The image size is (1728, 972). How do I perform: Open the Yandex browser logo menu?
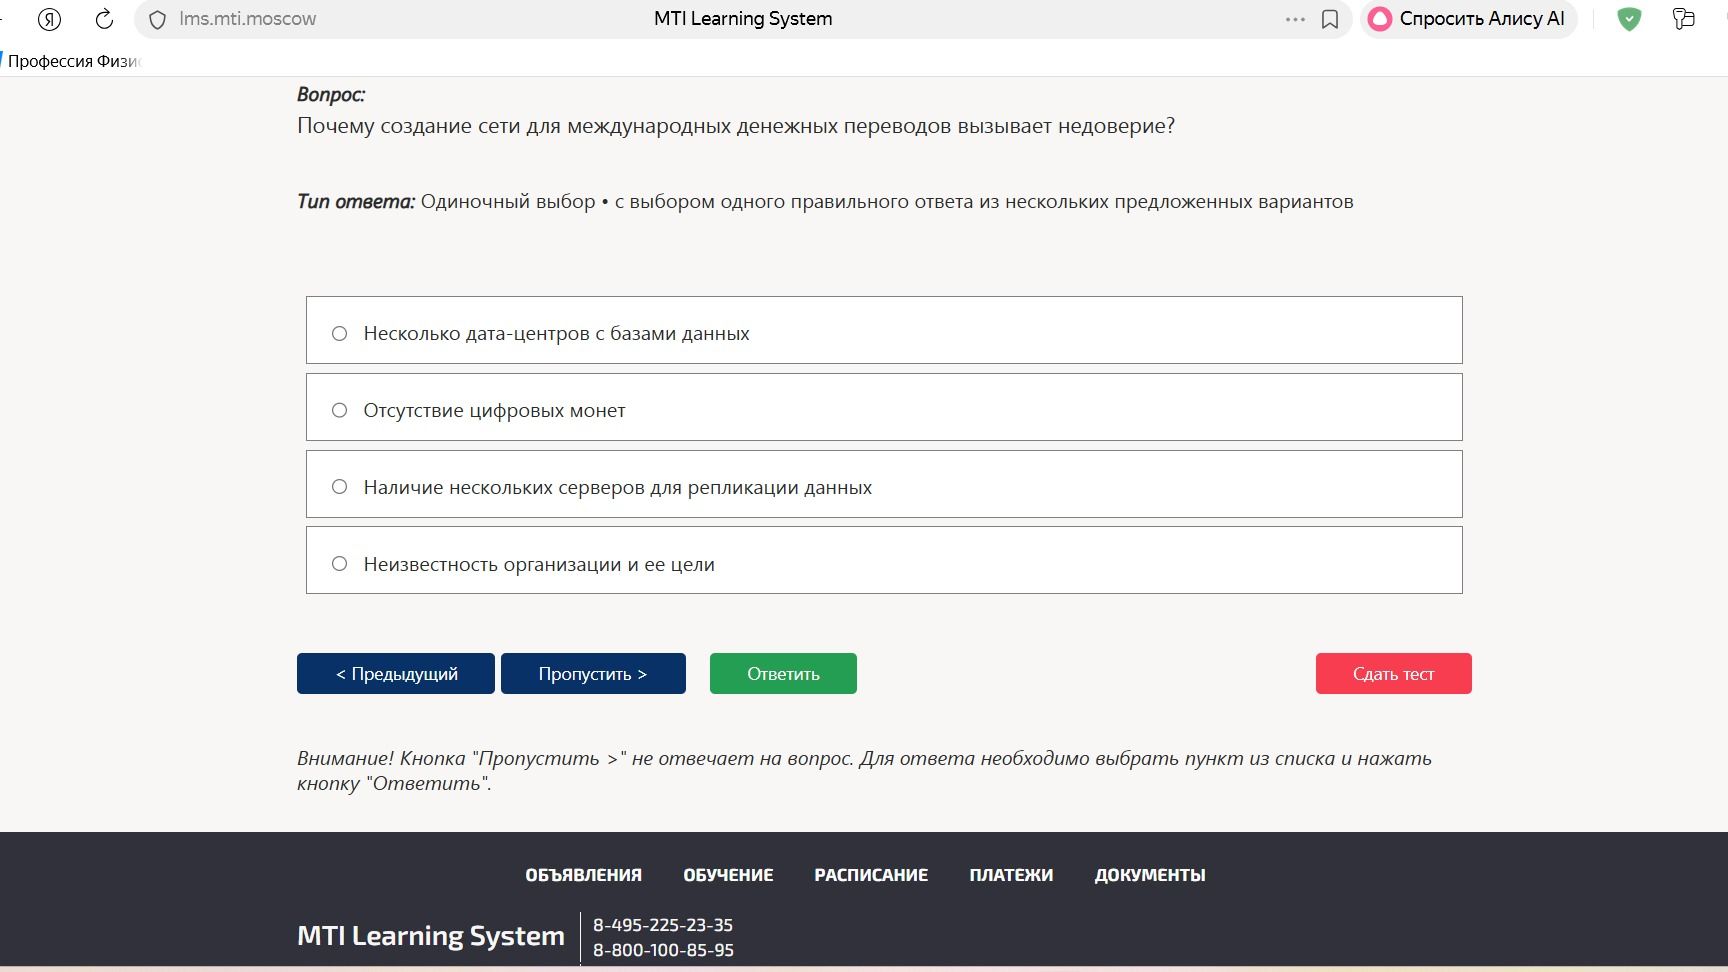pyautogui.click(x=49, y=19)
